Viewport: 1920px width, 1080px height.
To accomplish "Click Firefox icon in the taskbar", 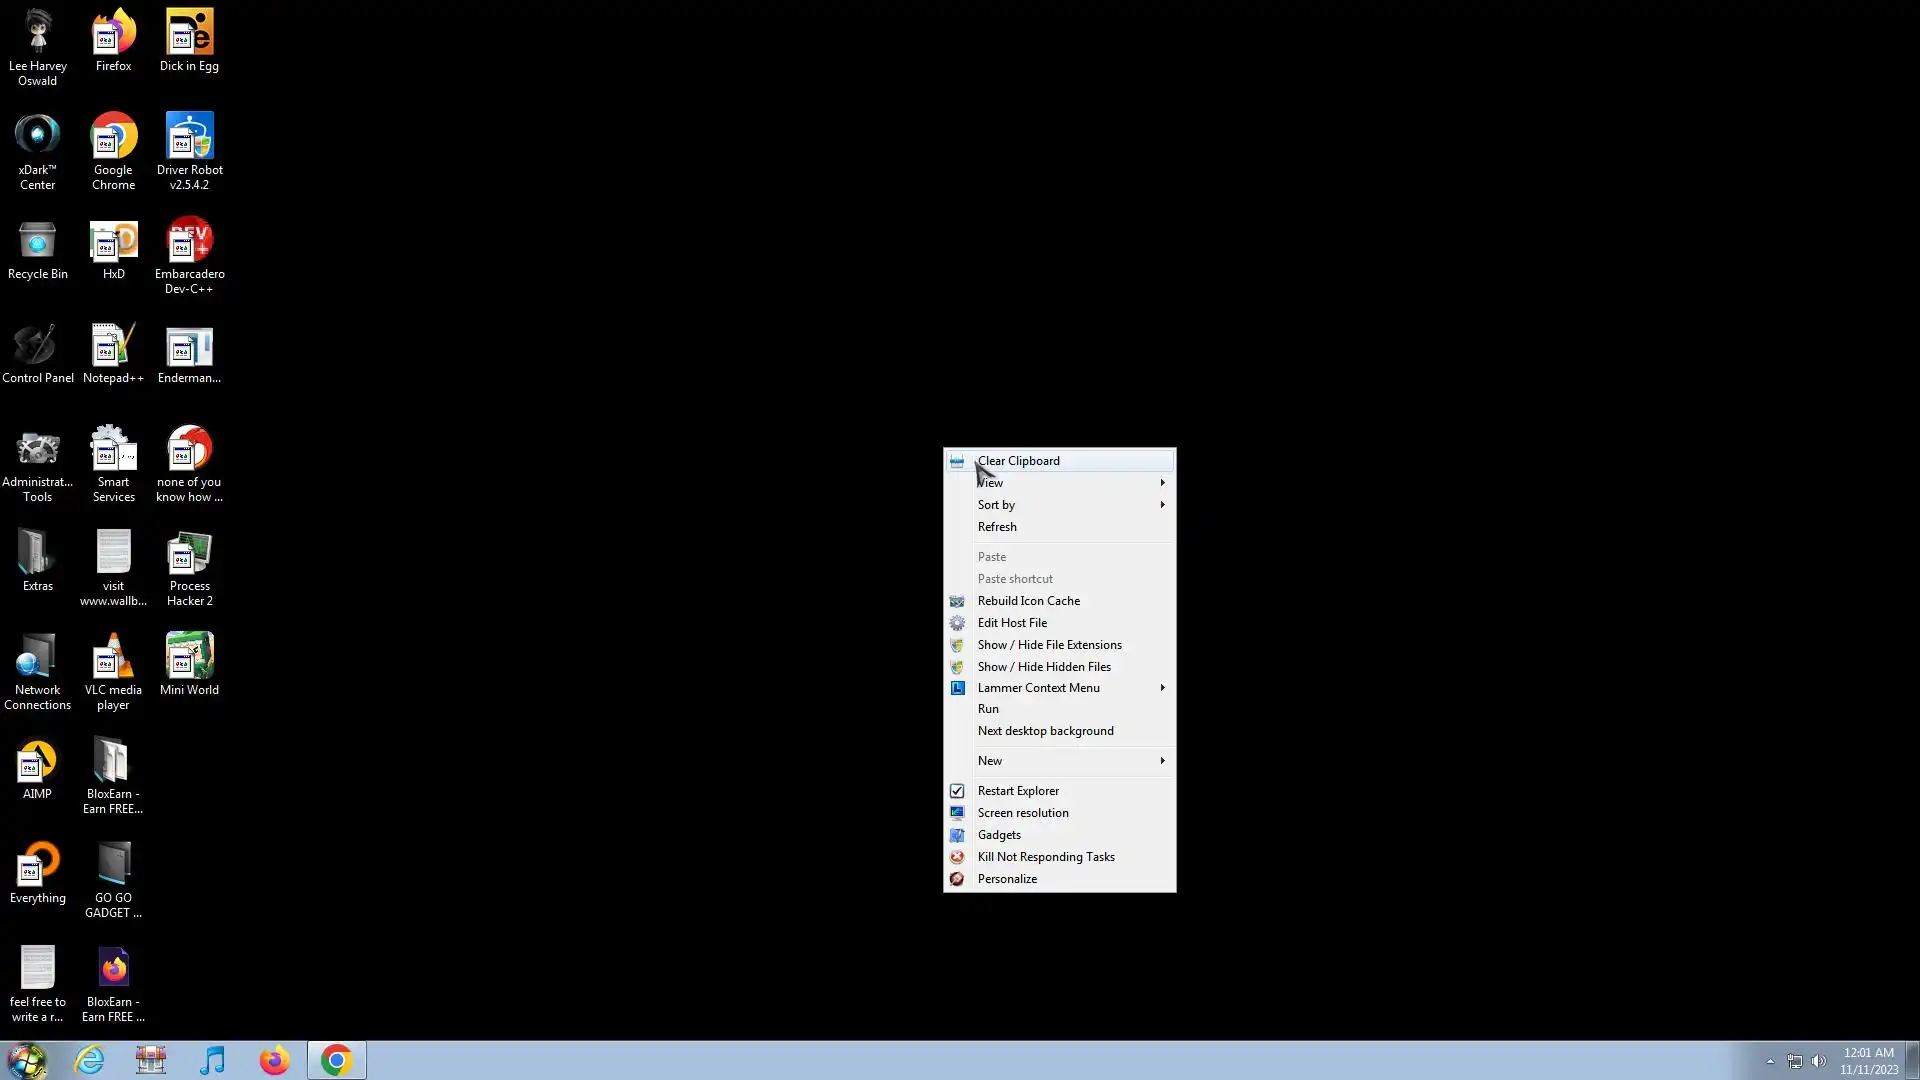I will (x=274, y=1060).
